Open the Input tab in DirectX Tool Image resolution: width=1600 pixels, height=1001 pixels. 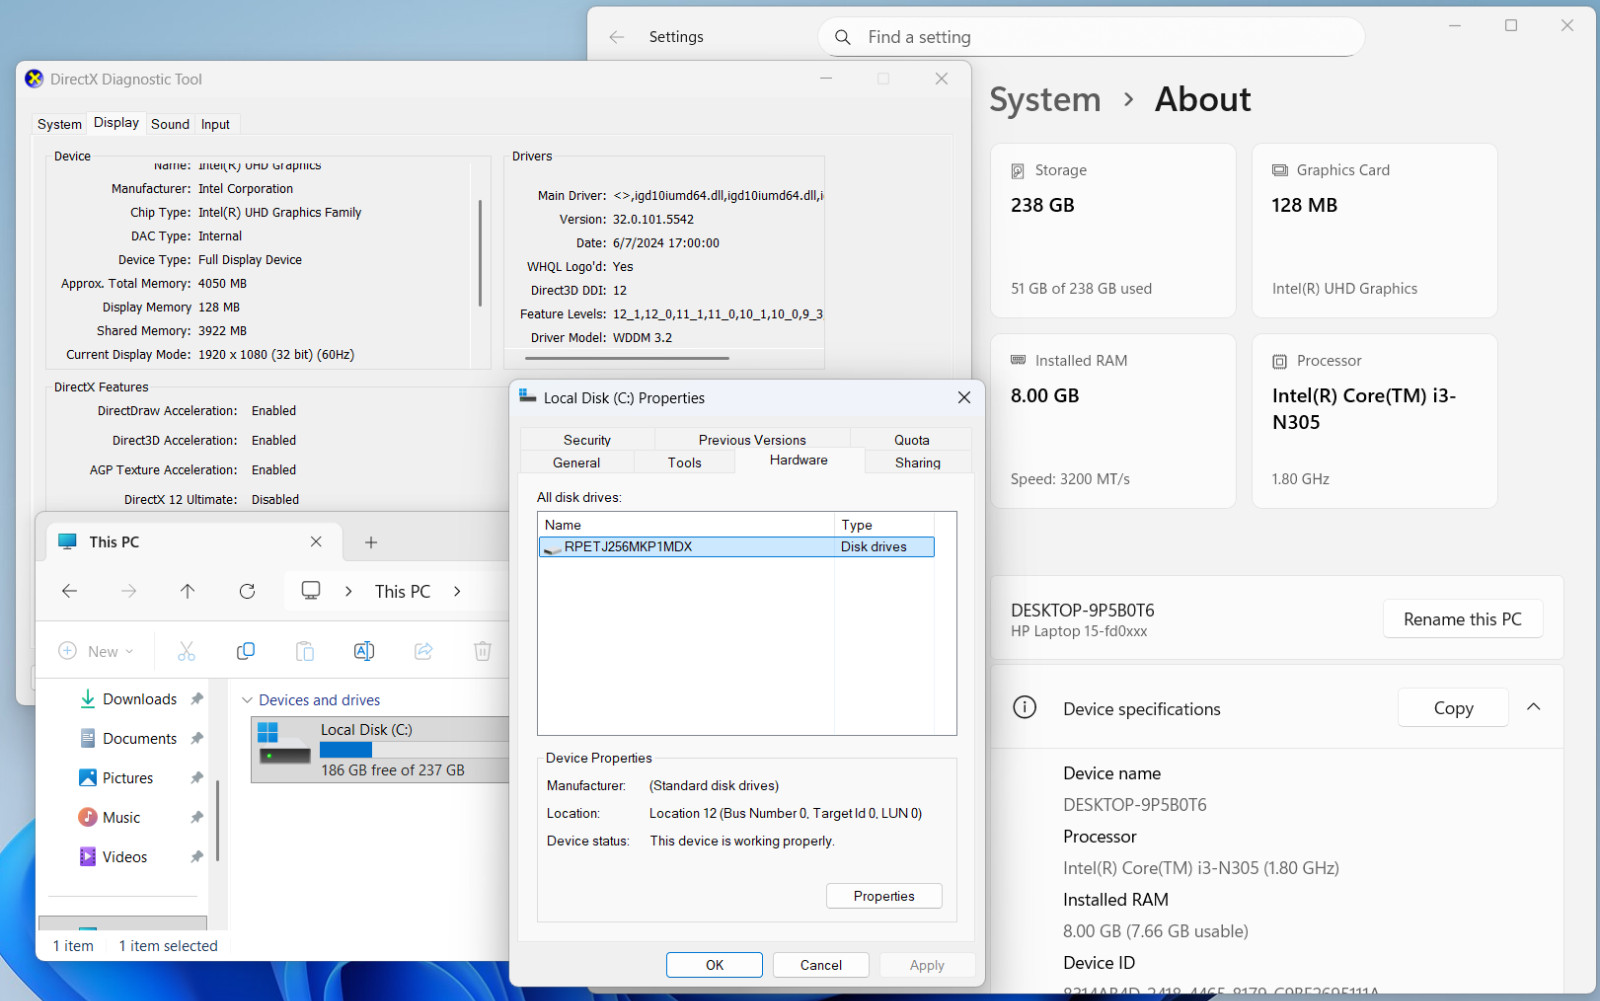click(x=215, y=124)
